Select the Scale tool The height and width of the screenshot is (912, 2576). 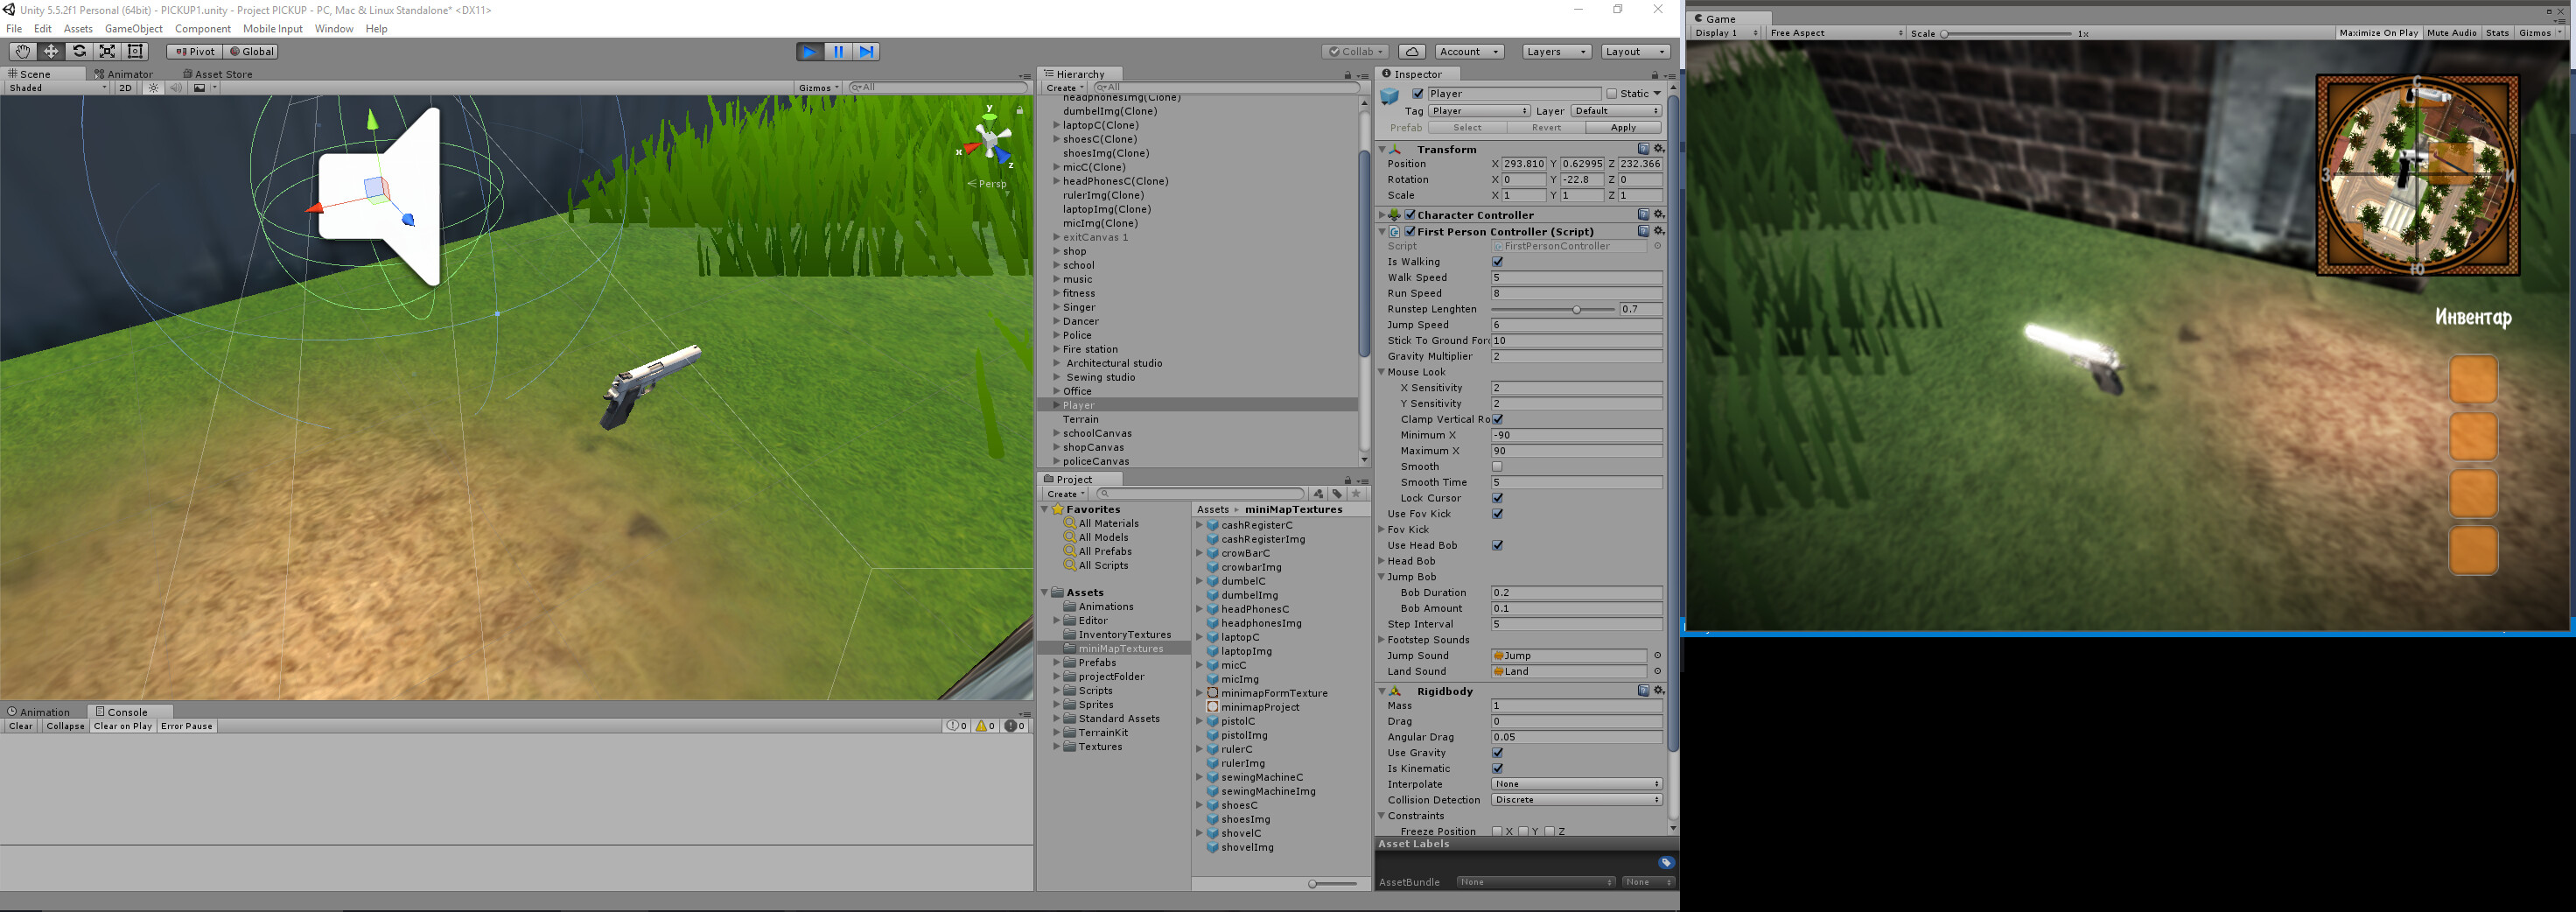pyautogui.click(x=107, y=51)
